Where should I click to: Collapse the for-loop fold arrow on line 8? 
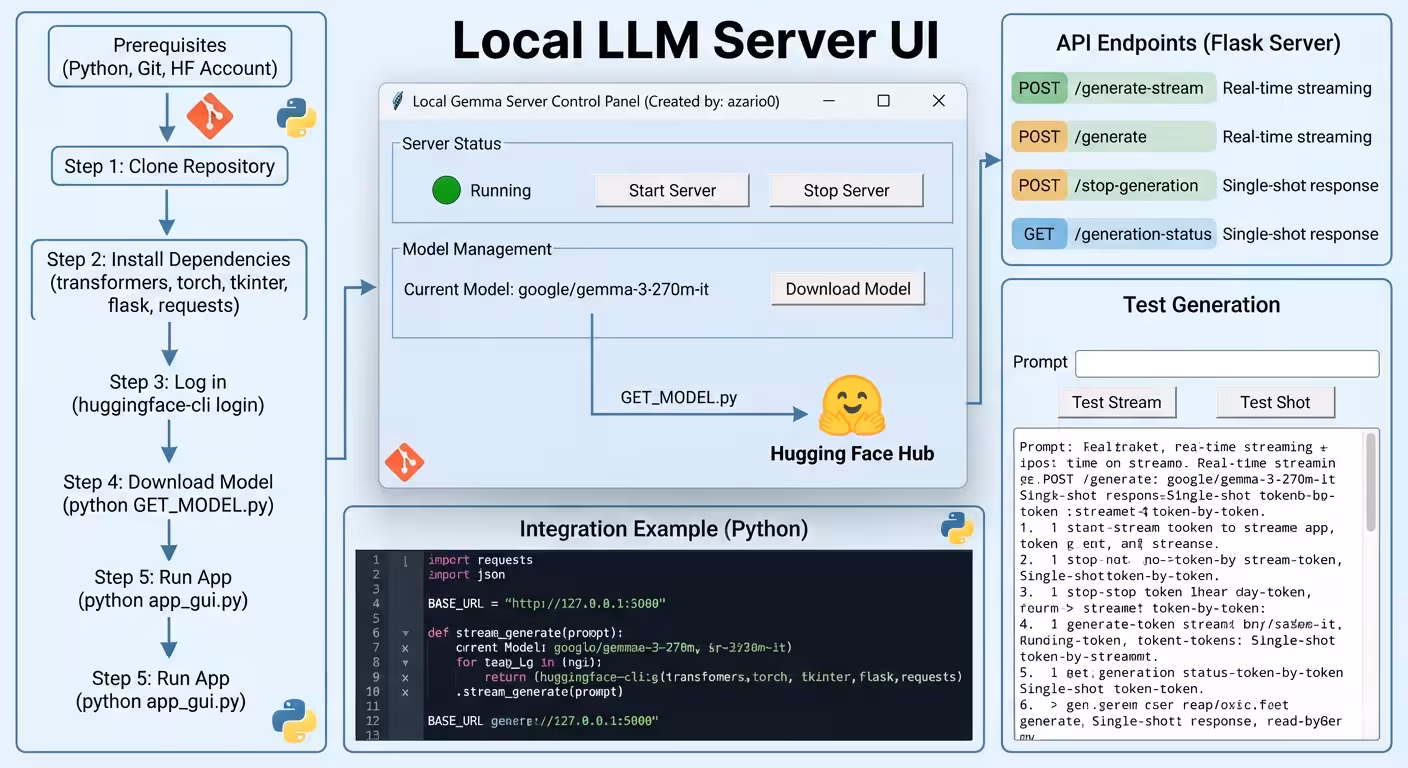(x=405, y=662)
